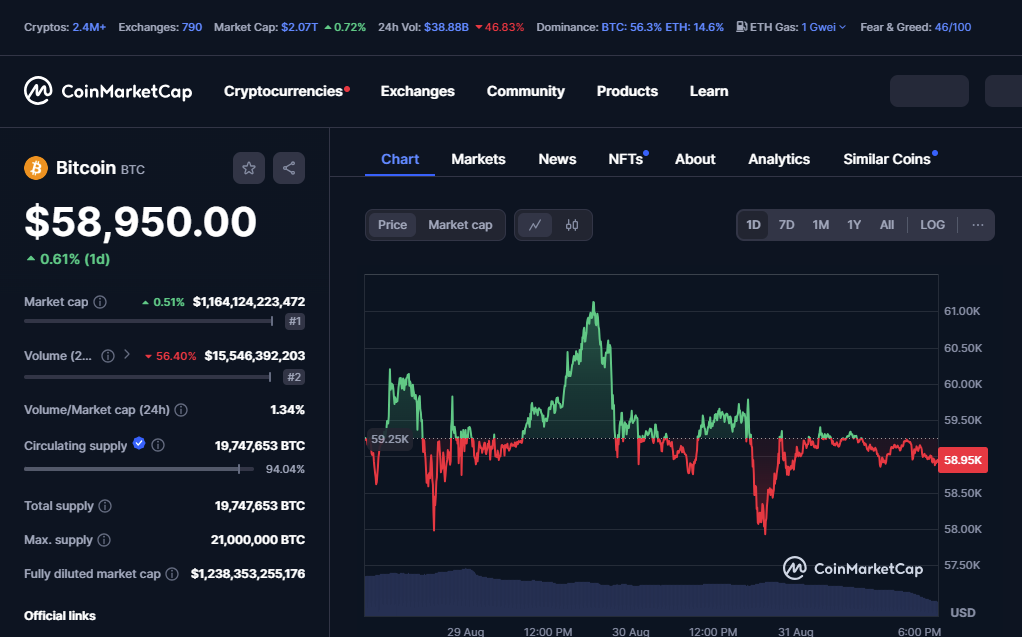The height and width of the screenshot is (637, 1022).
Task: Click the 58.95K current price label
Action: 963,460
